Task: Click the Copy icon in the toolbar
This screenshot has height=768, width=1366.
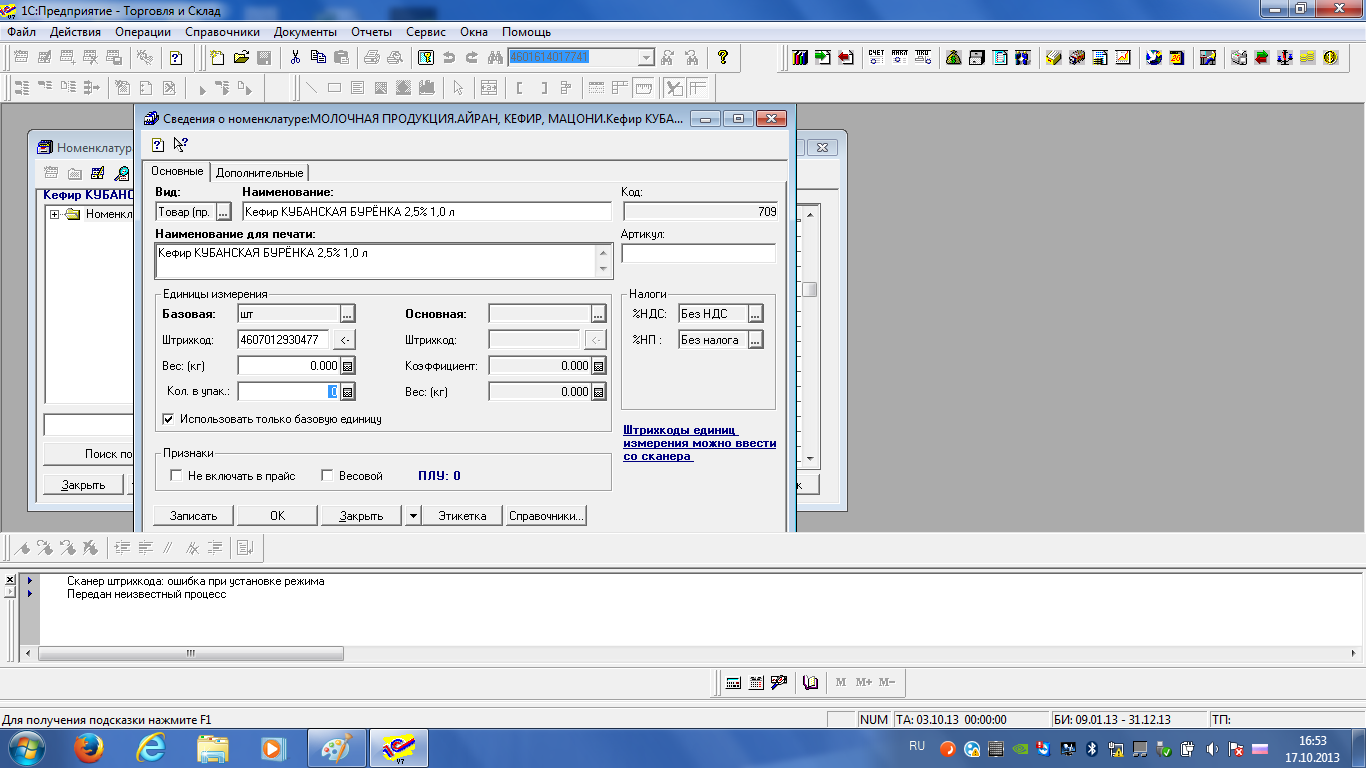Action: [x=318, y=58]
